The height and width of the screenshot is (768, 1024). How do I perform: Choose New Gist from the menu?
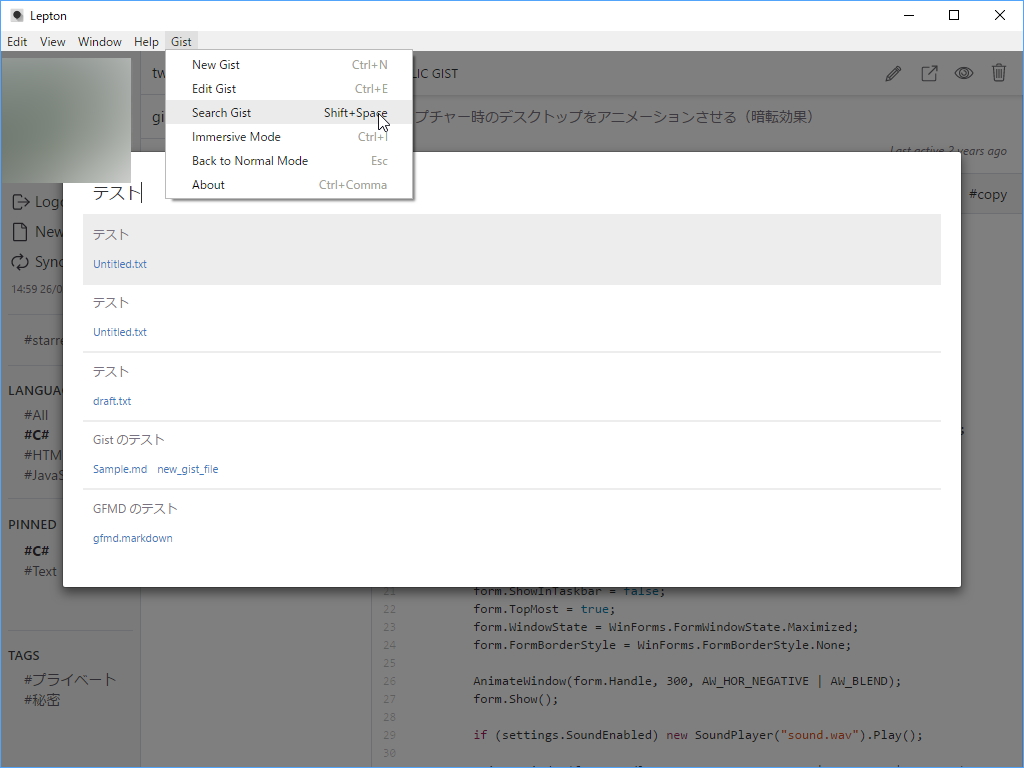[x=289, y=65]
